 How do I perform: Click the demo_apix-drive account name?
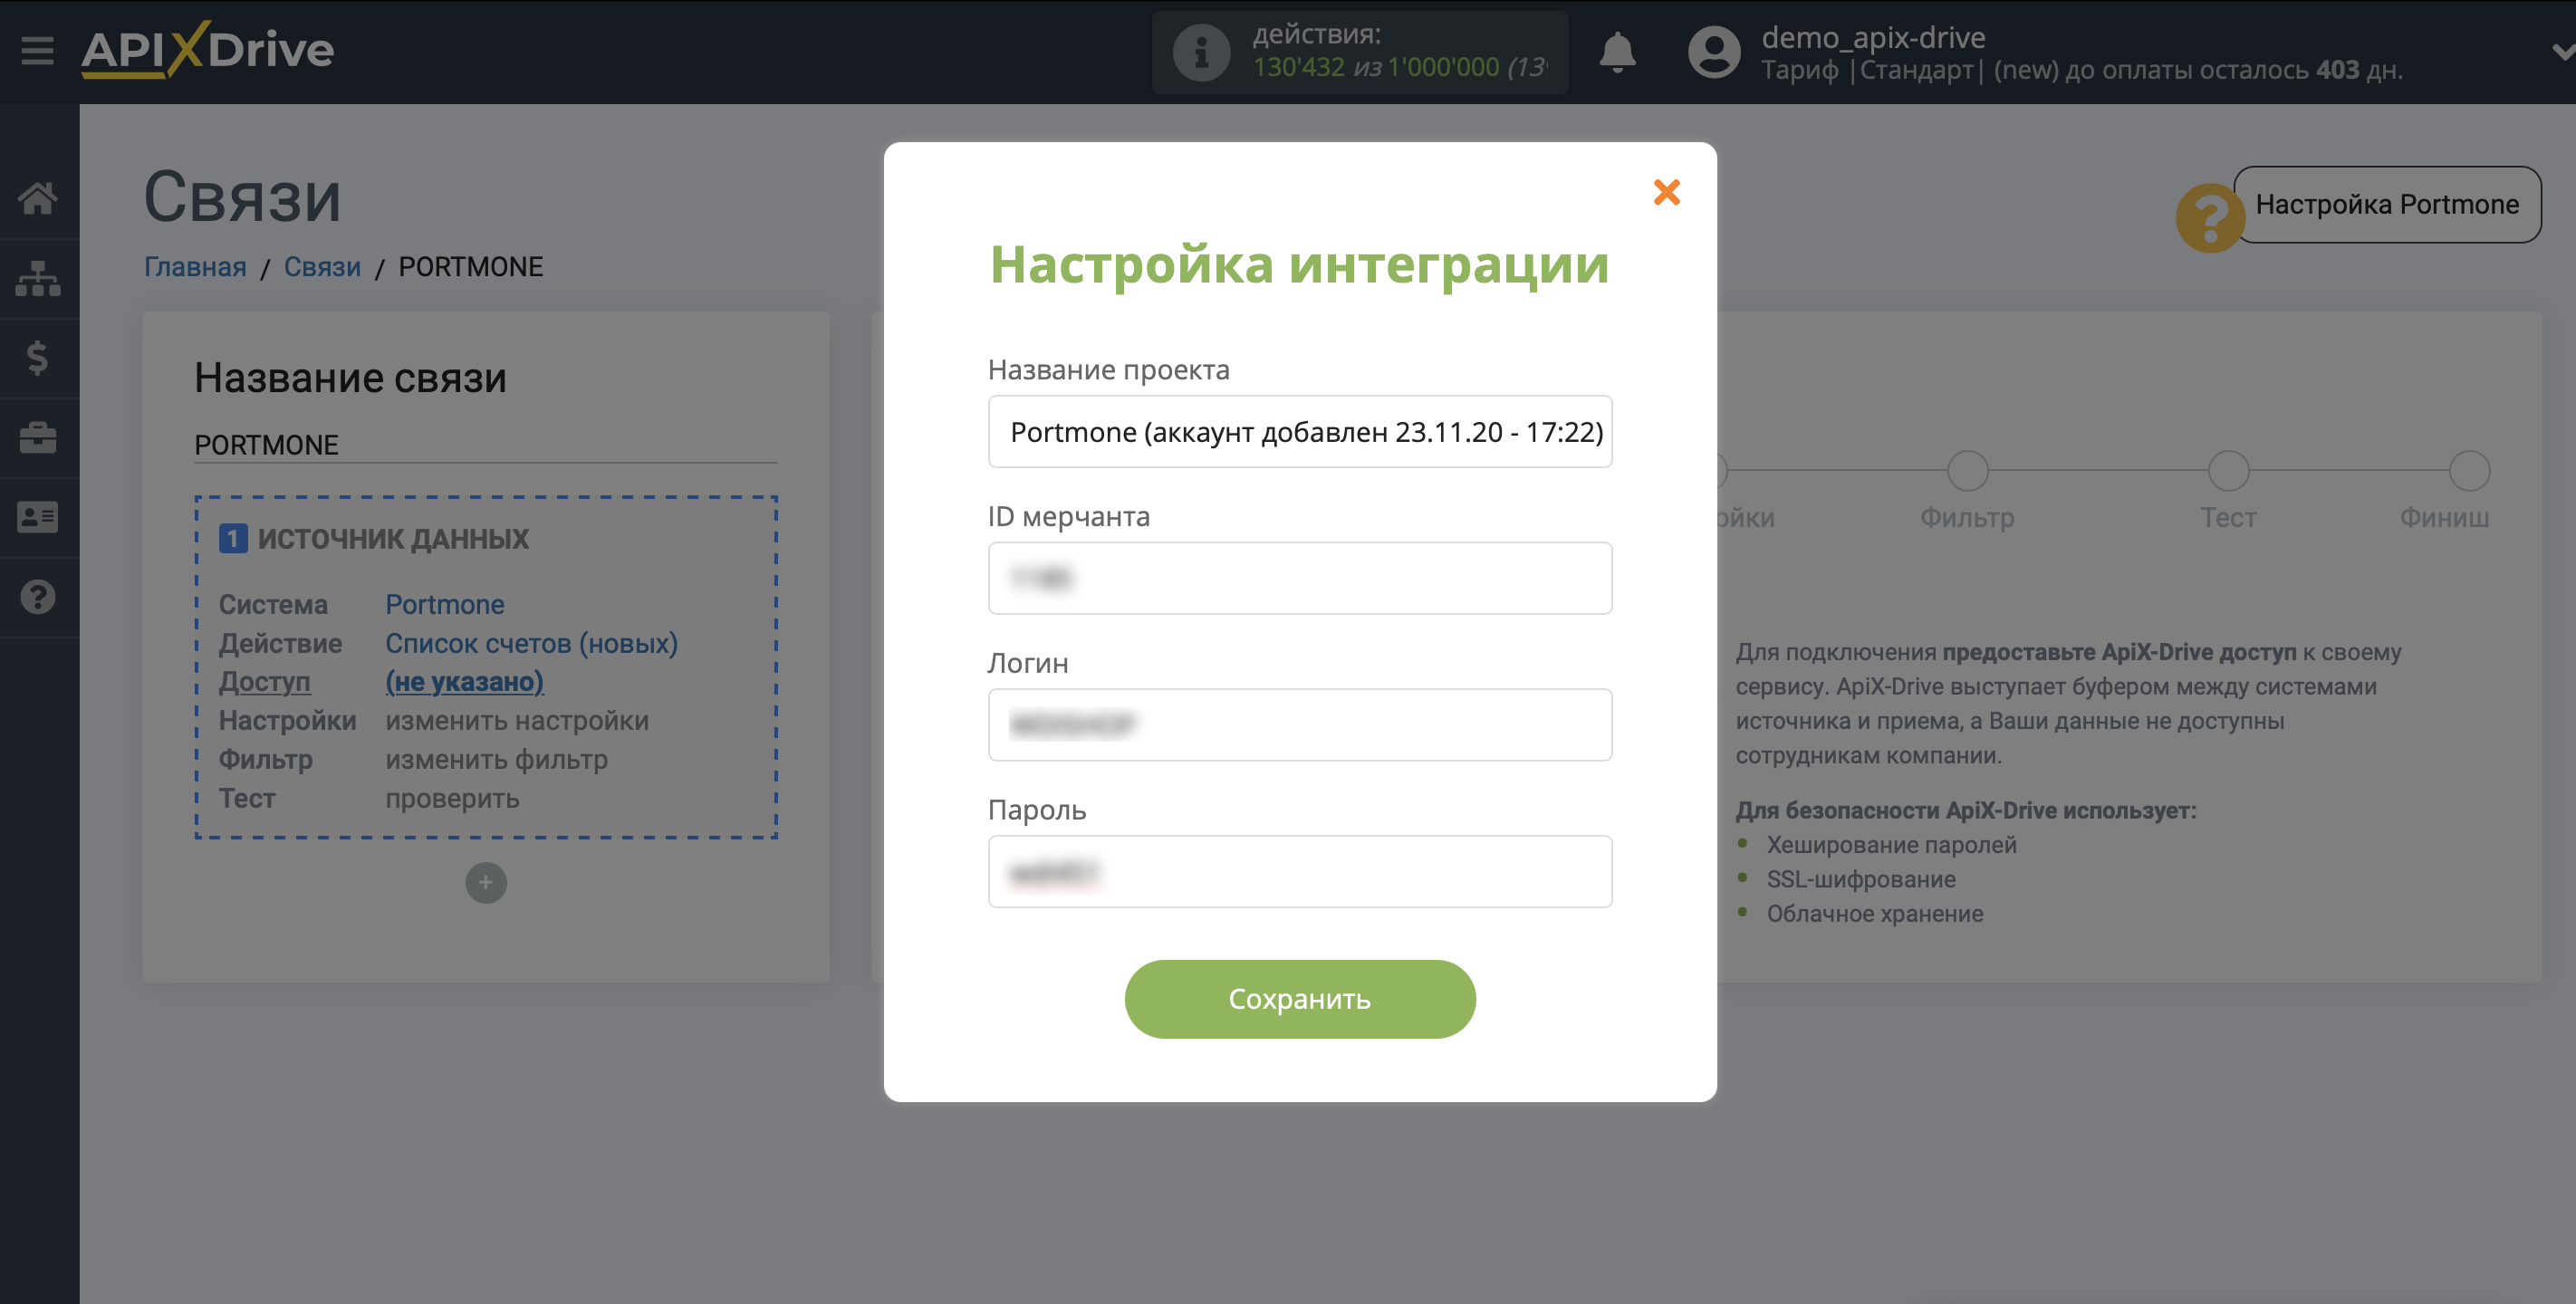[1873, 37]
